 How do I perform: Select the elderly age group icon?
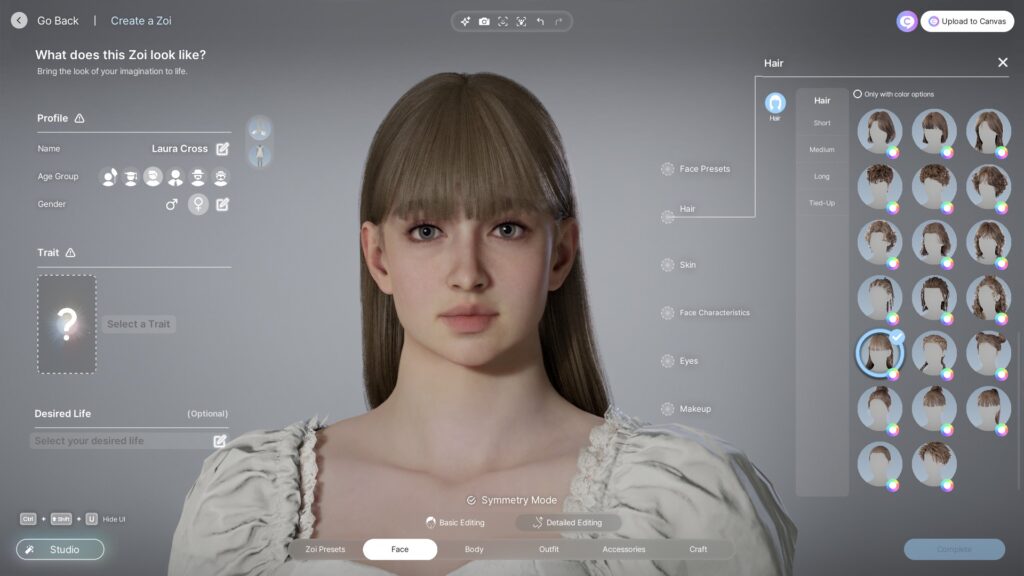[219, 176]
